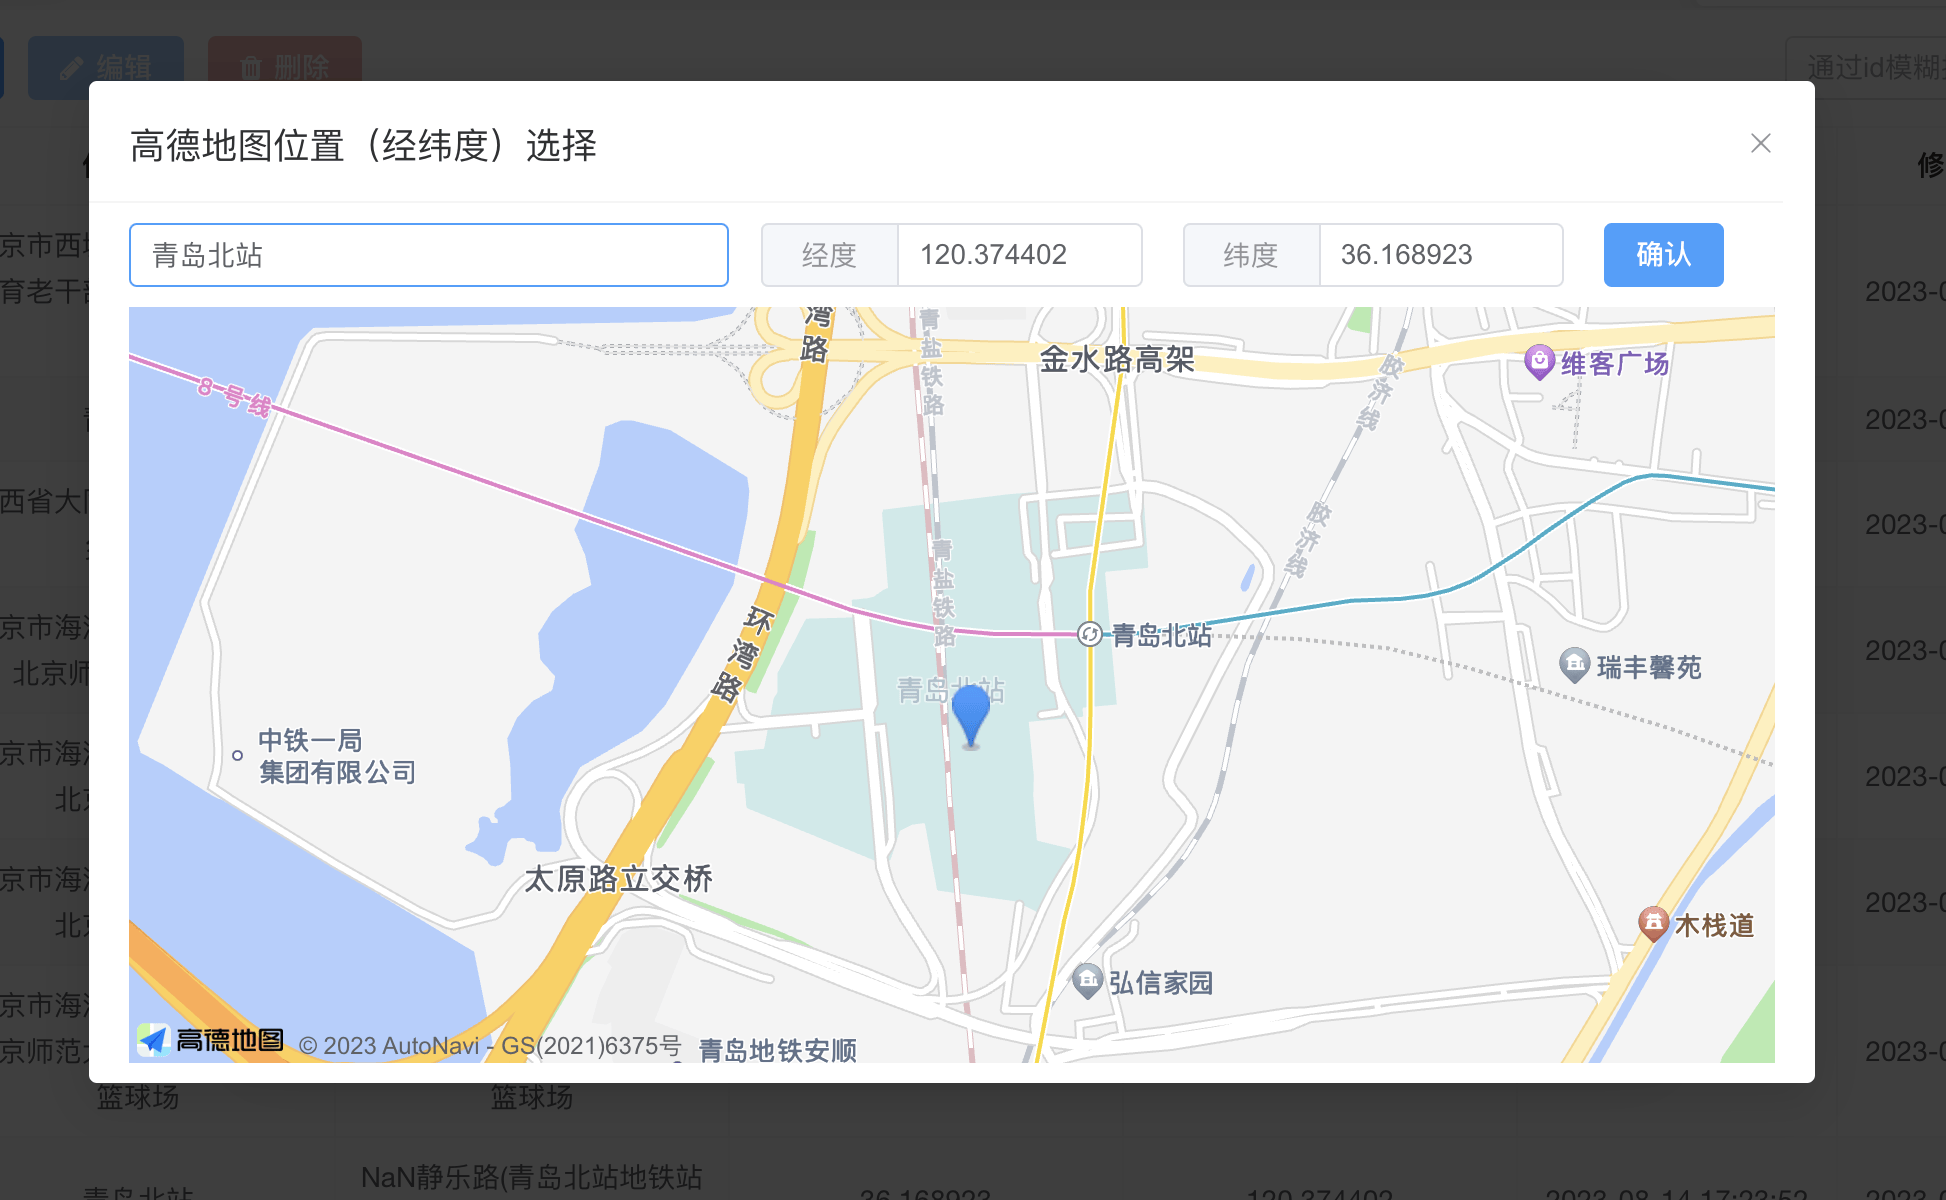The height and width of the screenshot is (1200, 1946).
Task: Click the 瑞丰馨苑 residential marker icon
Action: click(x=1575, y=664)
